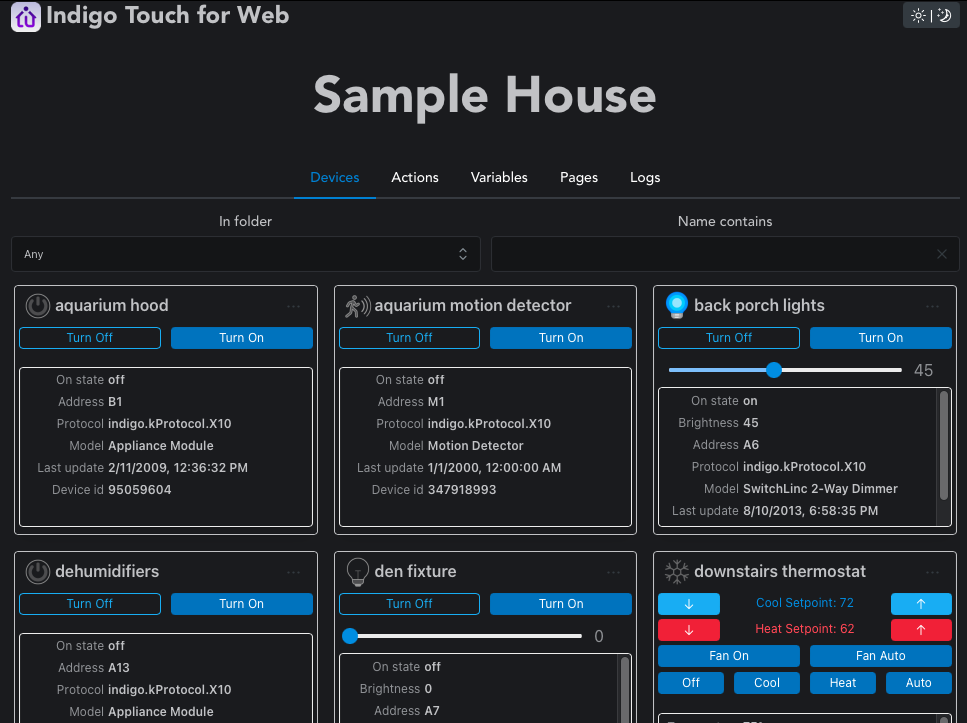Click SwitchLinc 2-Way Dimmer model text
Screen dimensions: 967x723
click(820, 489)
